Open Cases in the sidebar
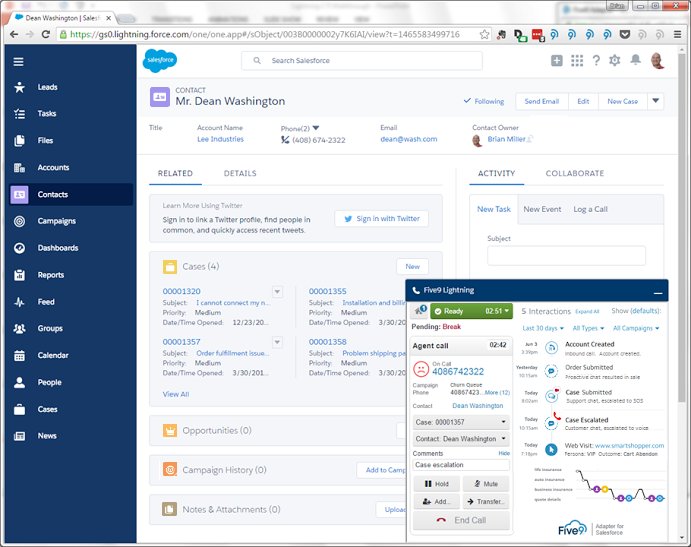The height and width of the screenshot is (547, 691). (47, 409)
